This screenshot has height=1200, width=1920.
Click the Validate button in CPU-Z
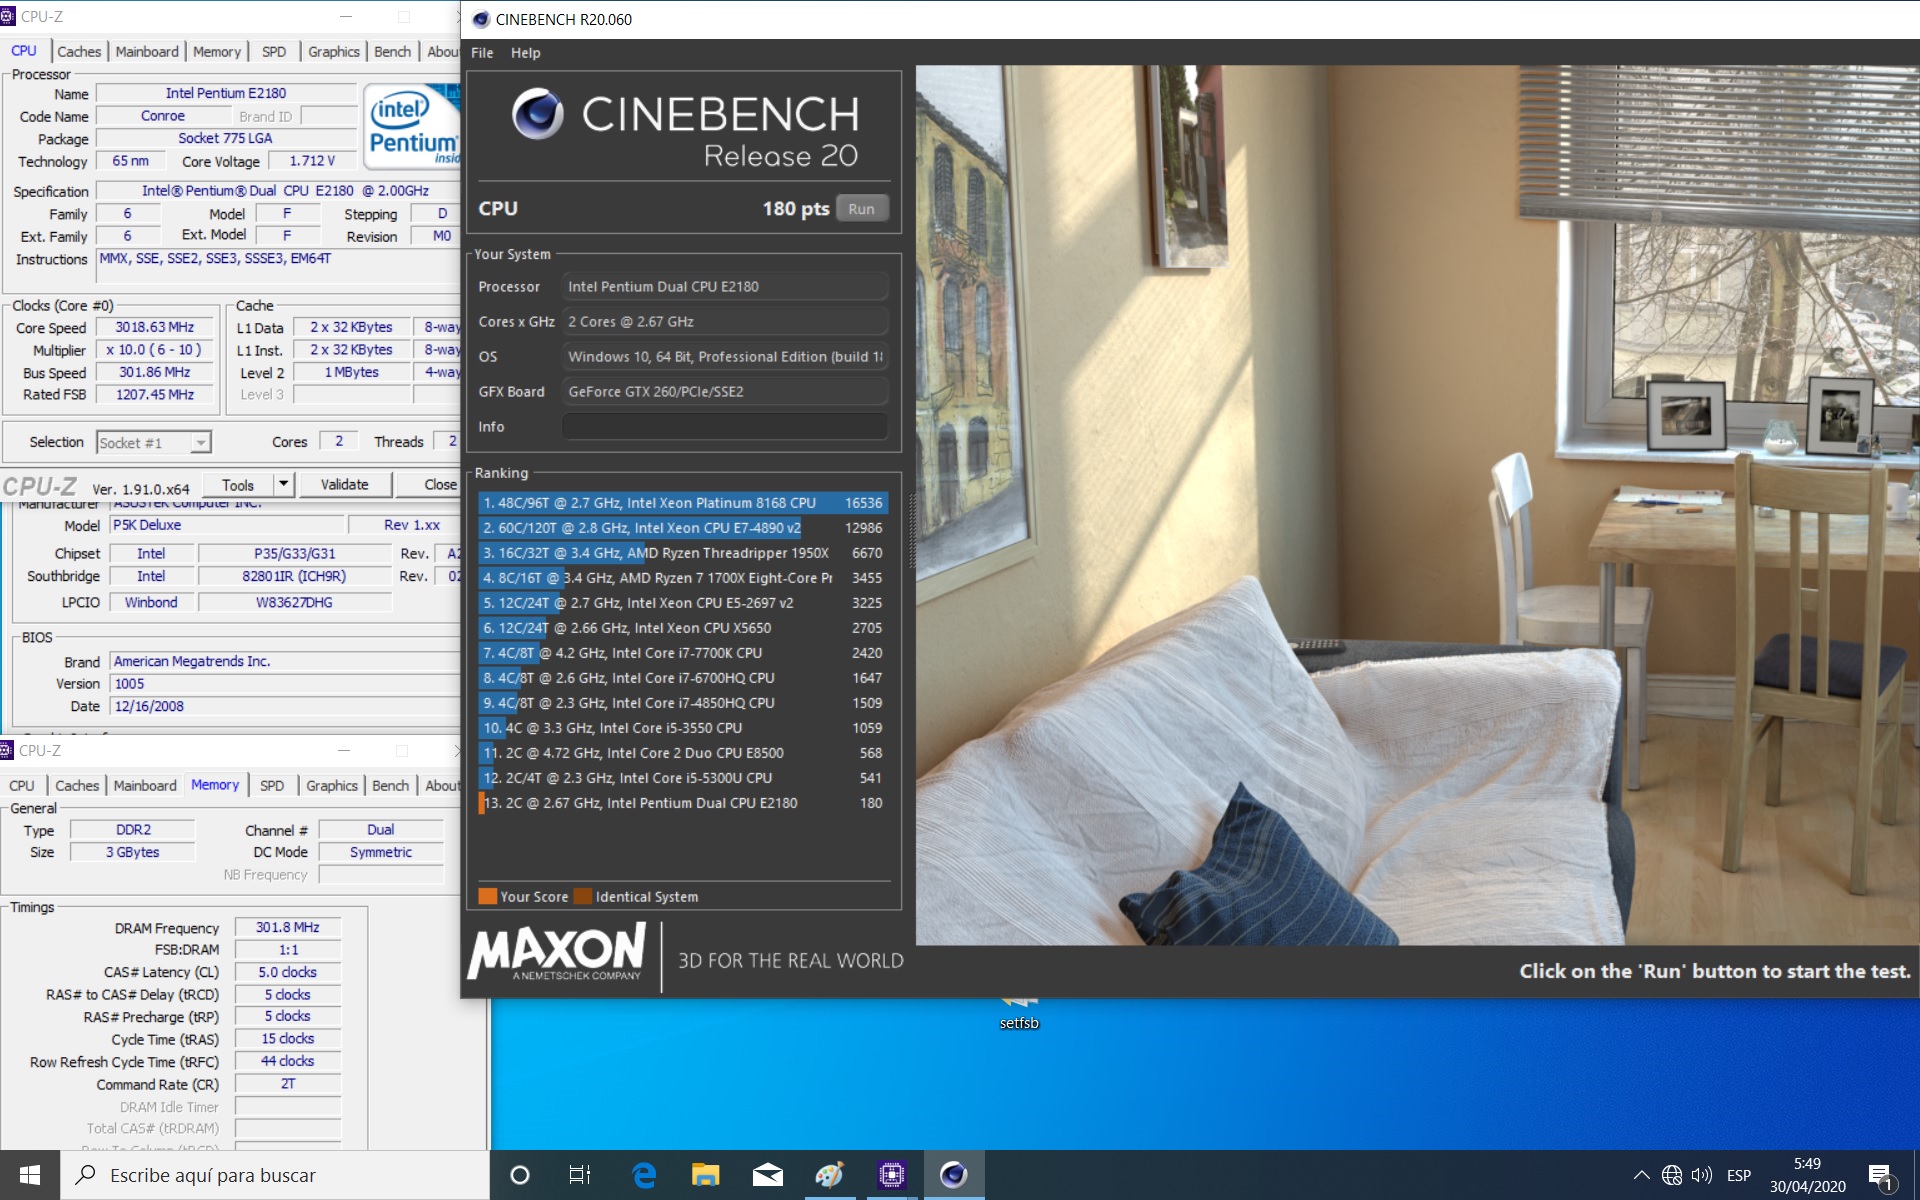pyautogui.click(x=345, y=485)
